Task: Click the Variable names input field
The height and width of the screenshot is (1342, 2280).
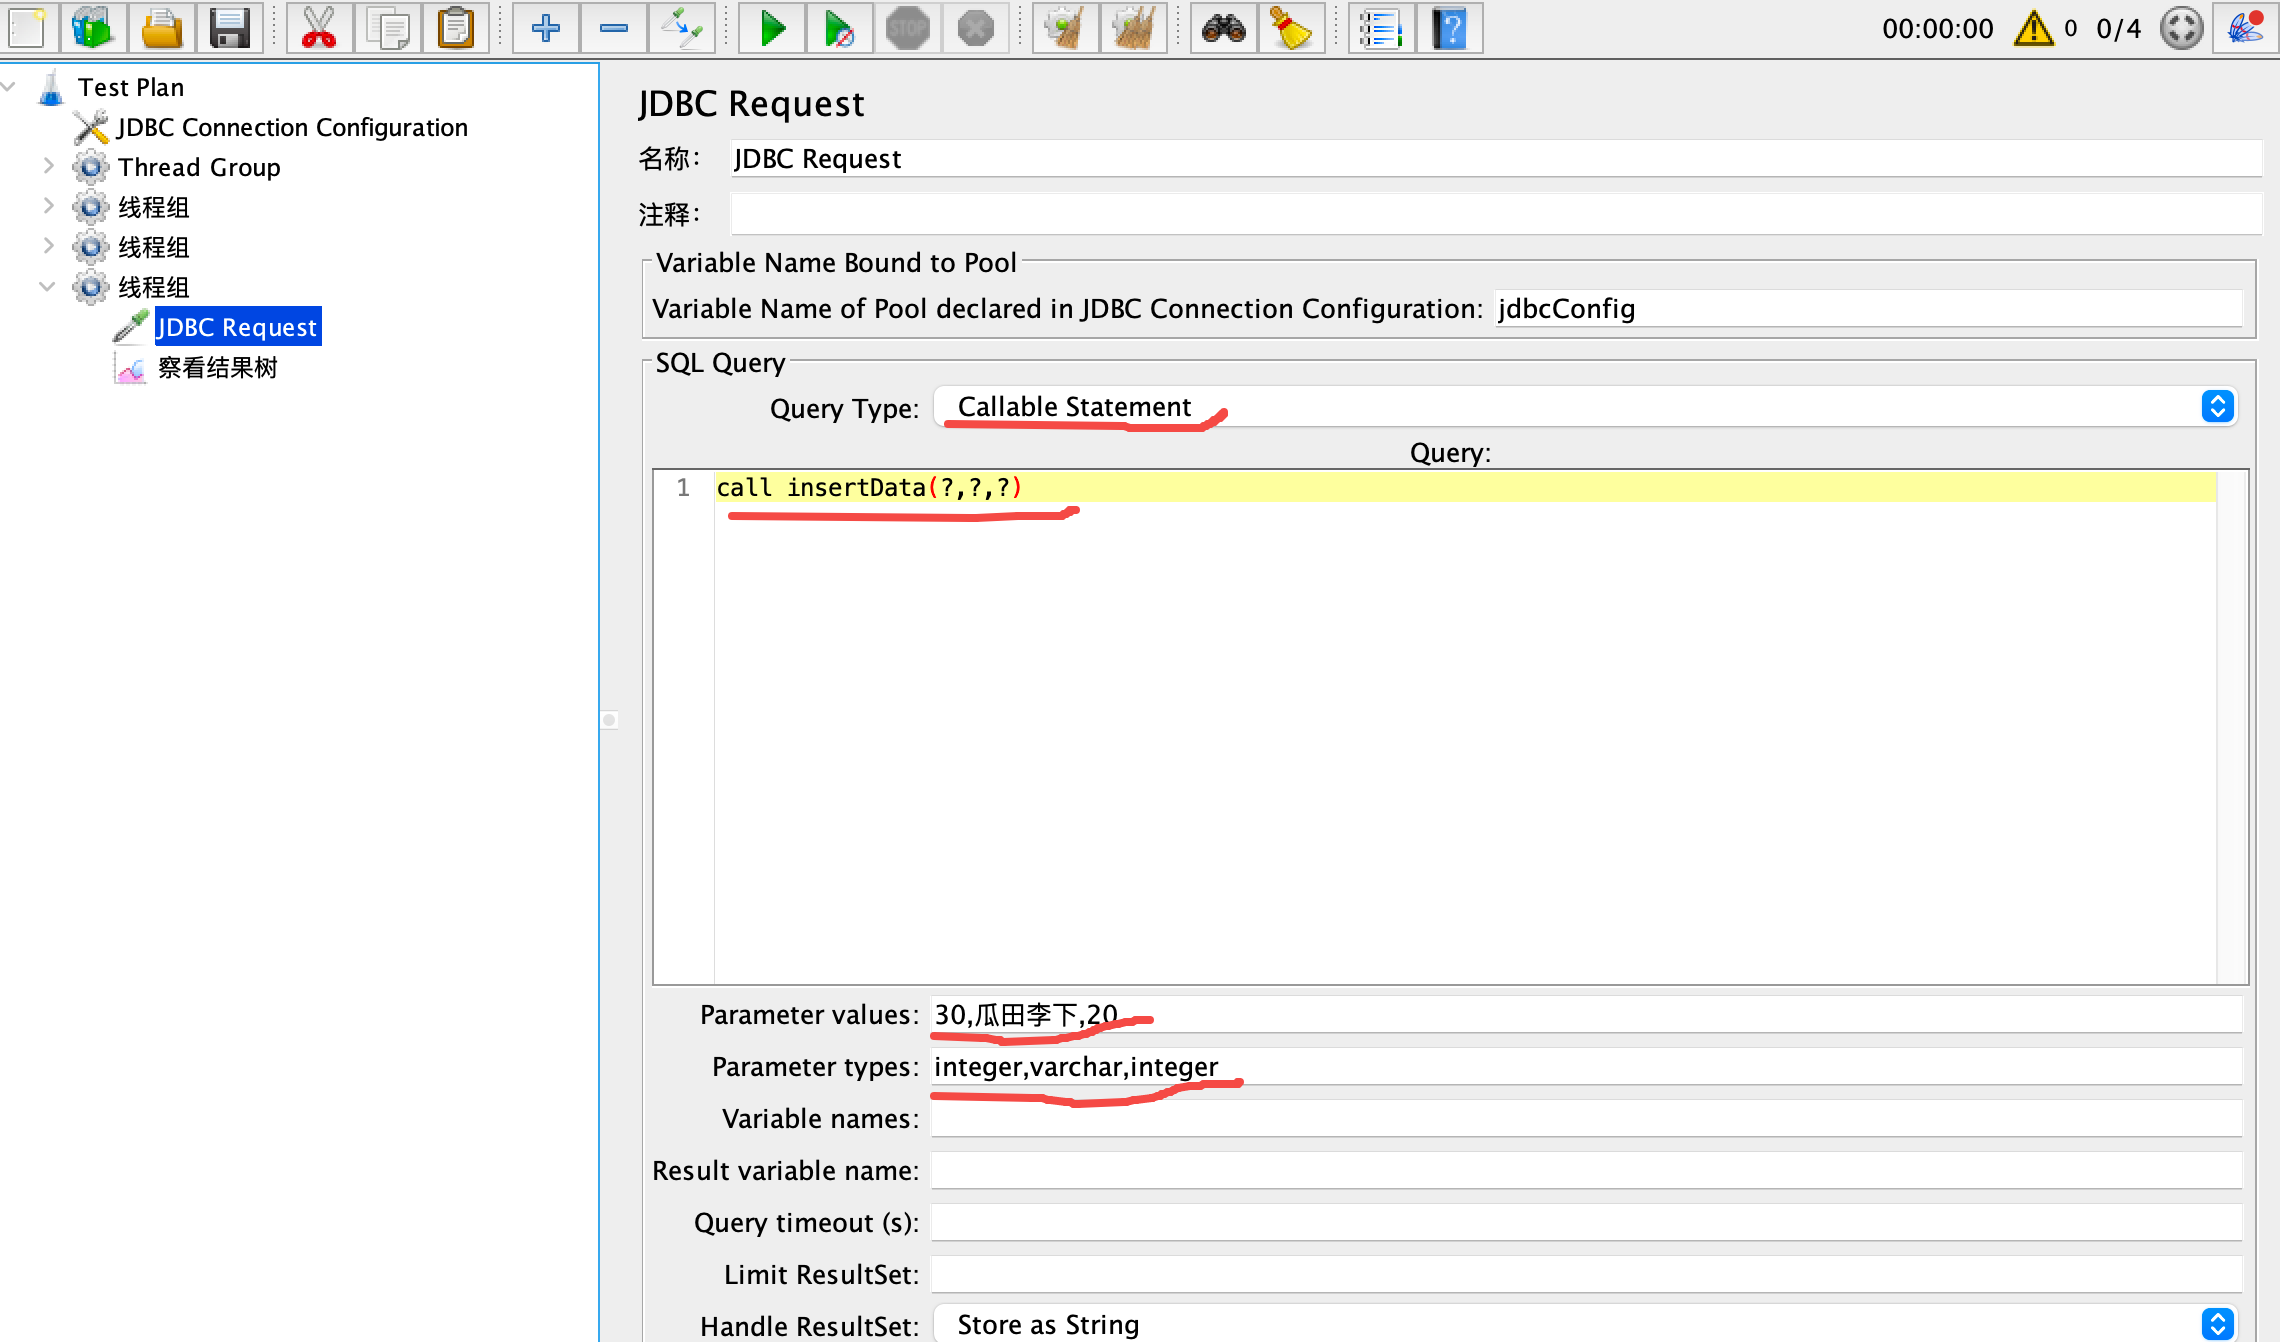Action: point(1585,1118)
